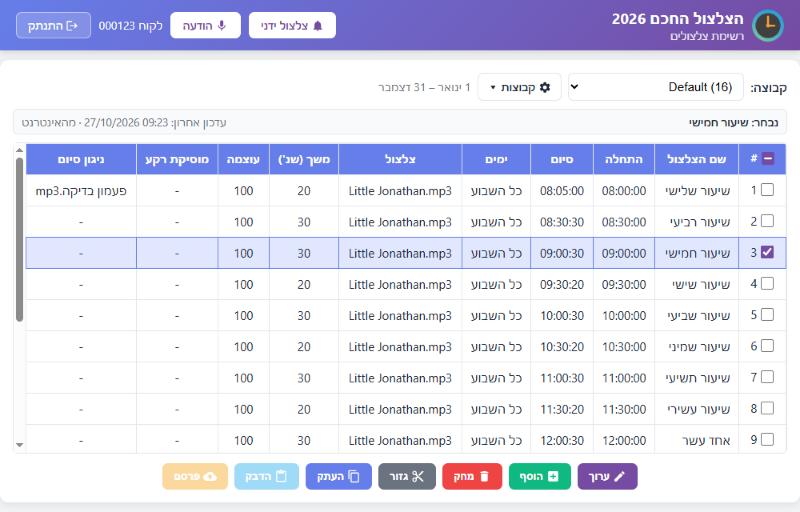
Task: Click the לקוח 000123 customer label
Action: [131, 25]
